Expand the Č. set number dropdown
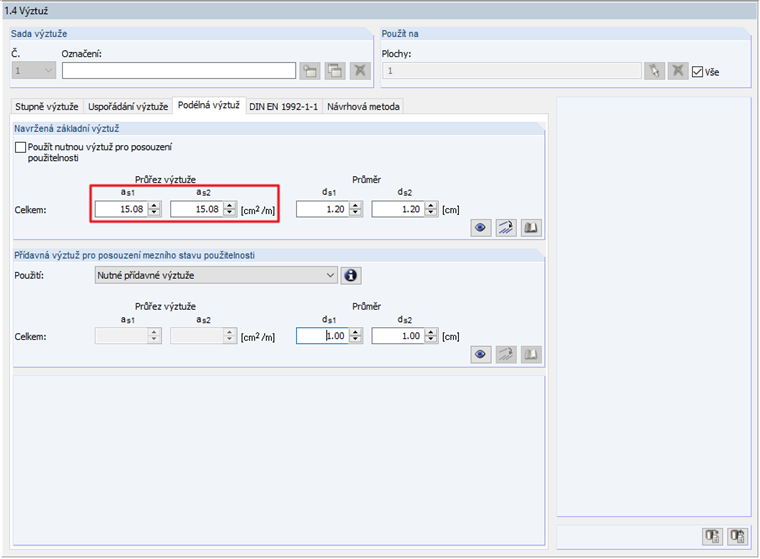Image resolution: width=760 pixels, height=559 pixels. (x=33, y=71)
